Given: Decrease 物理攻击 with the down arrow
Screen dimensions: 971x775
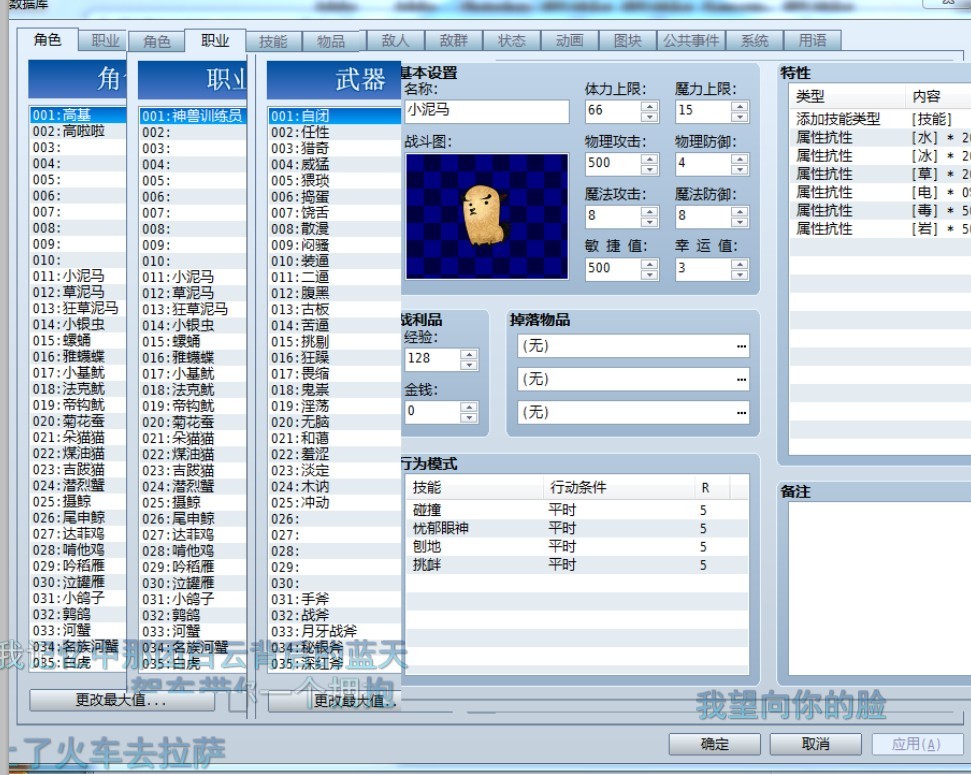Looking at the screenshot, I should tap(650, 170).
